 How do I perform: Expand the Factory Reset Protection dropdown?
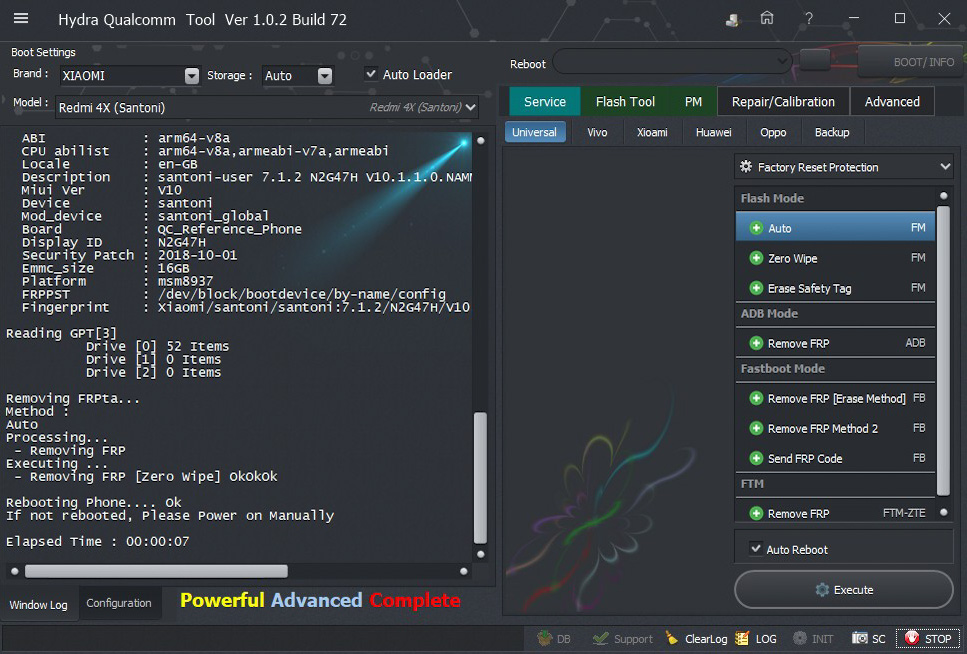tap(945, 167)
